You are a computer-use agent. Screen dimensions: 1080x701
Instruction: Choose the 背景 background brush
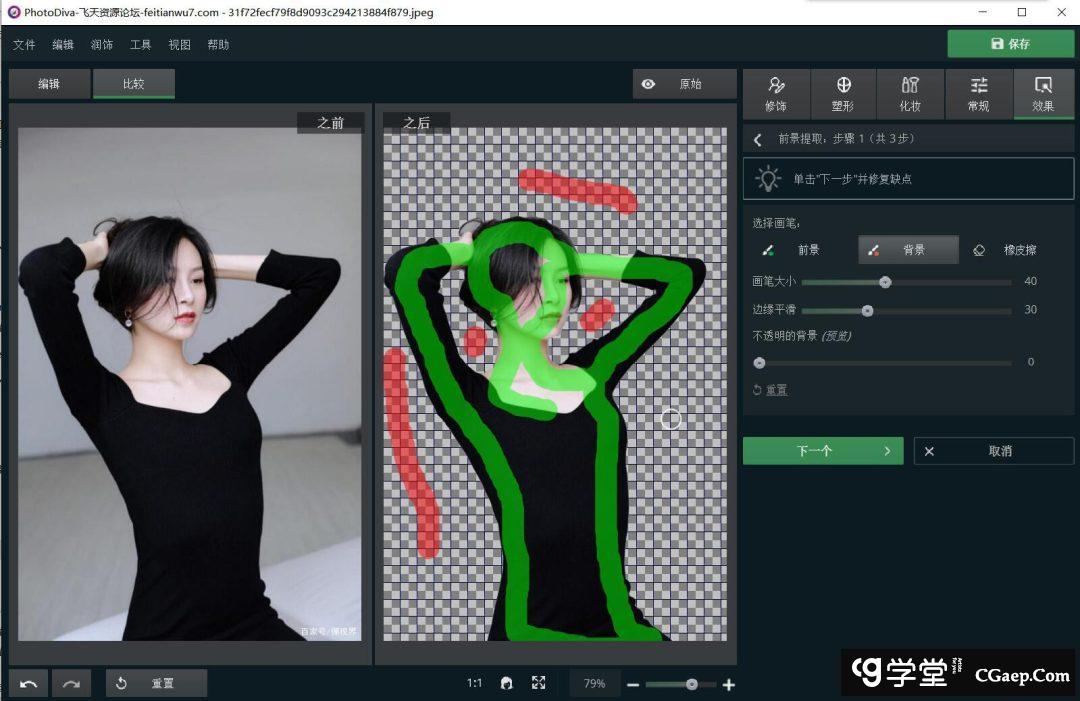(x=907, y=250)
